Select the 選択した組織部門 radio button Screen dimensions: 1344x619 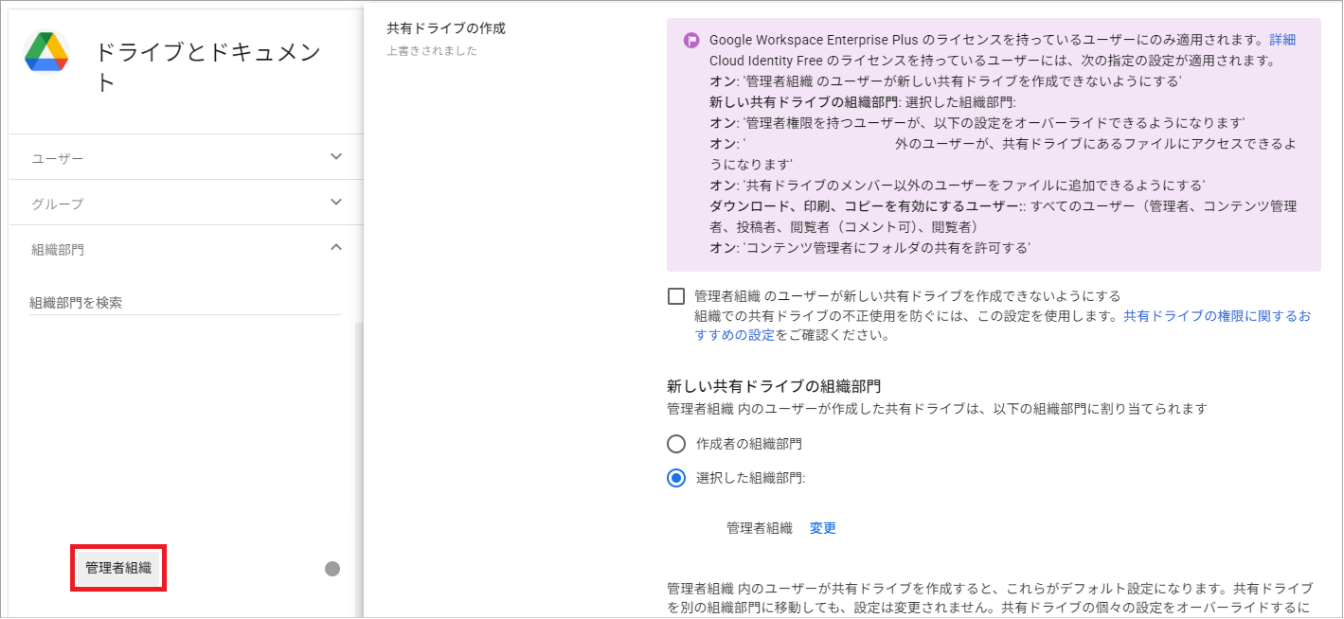tap(677, 478)
